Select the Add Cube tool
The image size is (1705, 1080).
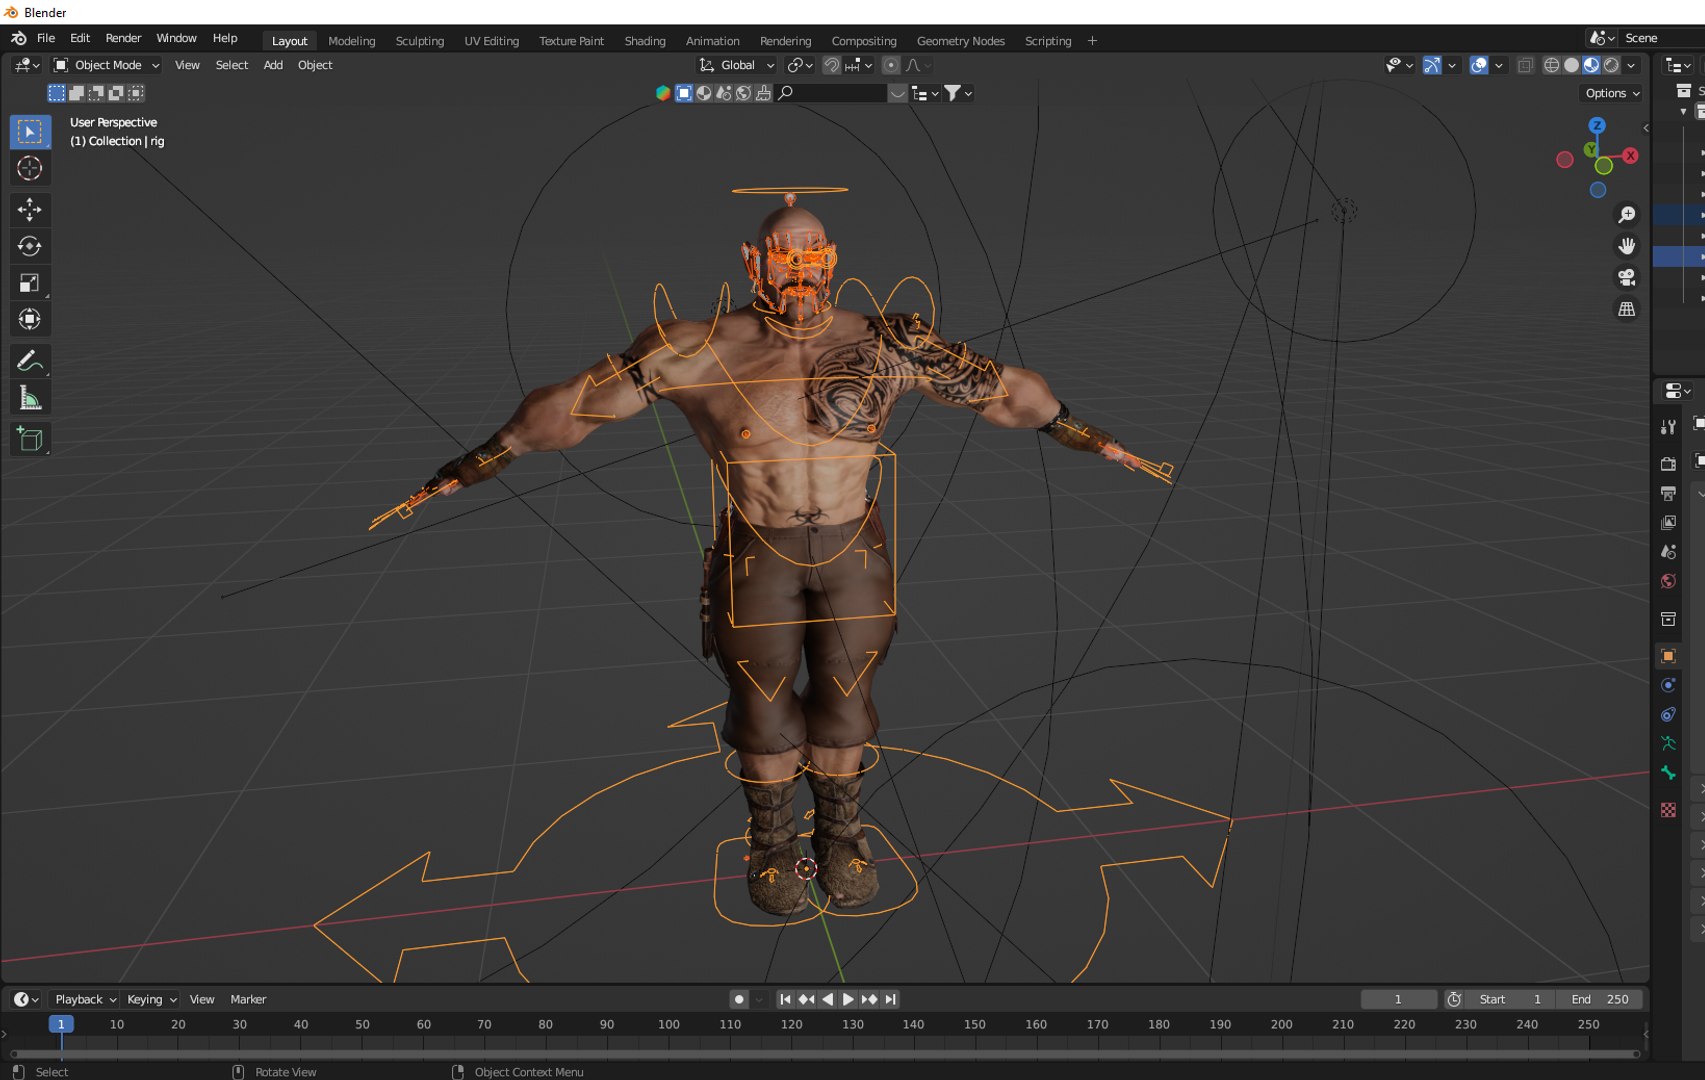[29, 439]
